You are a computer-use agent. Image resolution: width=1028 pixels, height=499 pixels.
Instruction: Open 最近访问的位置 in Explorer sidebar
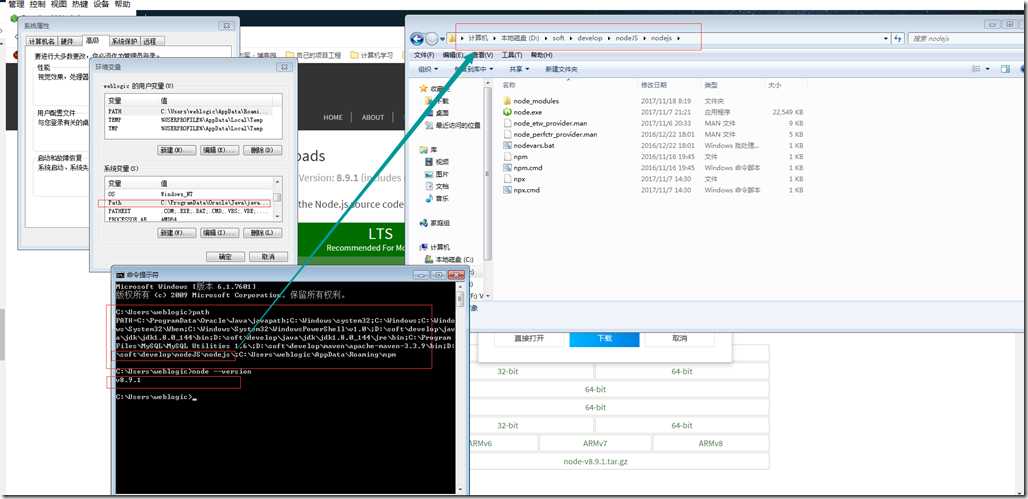(x=452, y=125)
